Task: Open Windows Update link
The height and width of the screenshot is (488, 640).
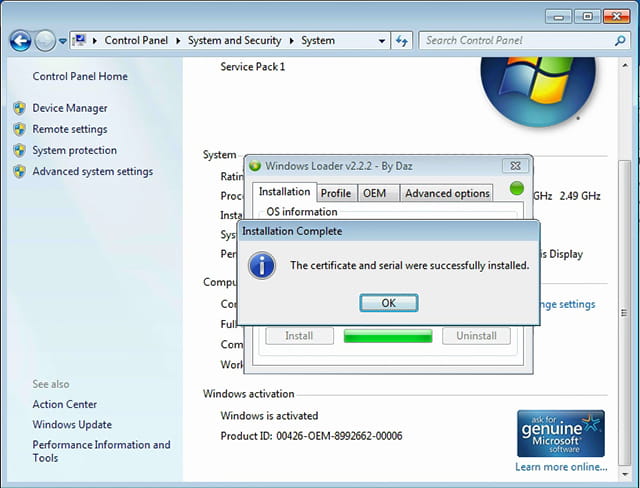Action: click(x=72, y=425)
